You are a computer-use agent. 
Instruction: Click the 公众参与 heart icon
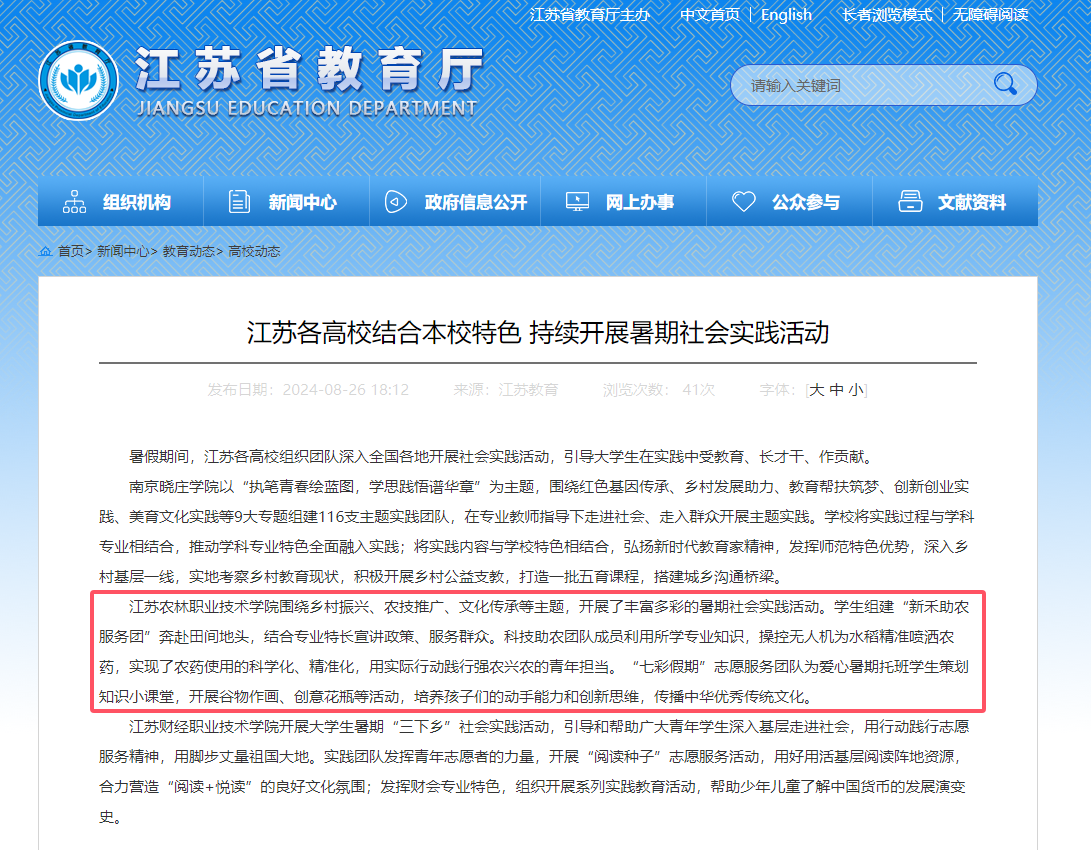click(743, 202)
